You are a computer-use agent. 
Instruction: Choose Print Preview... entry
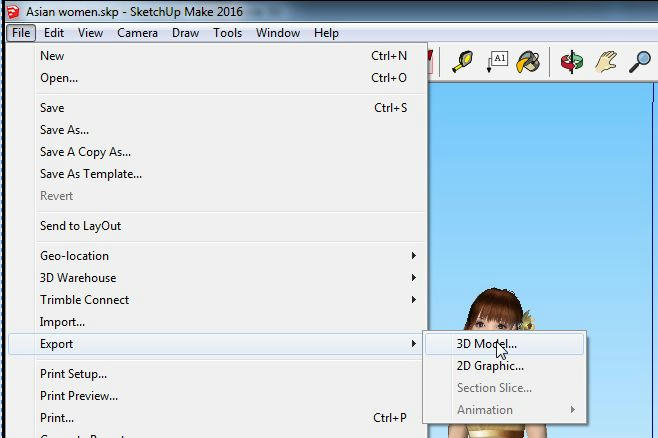(217, 396)
